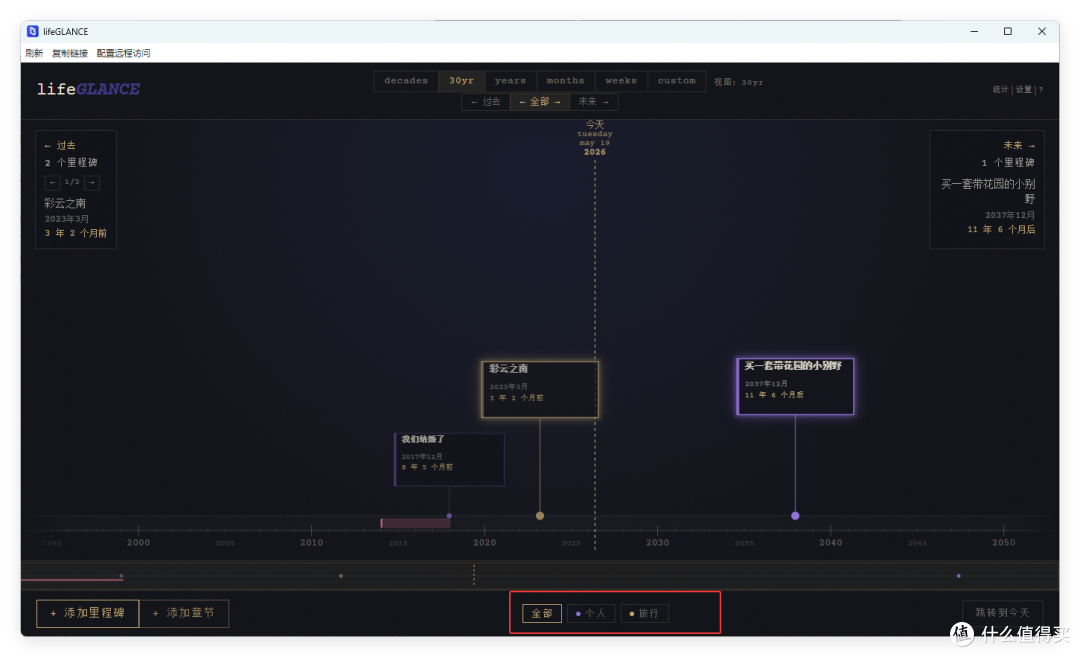Maximize the lifeGLANCE window
This screenshot has height=657, width=1080.
click(1008, 32)
